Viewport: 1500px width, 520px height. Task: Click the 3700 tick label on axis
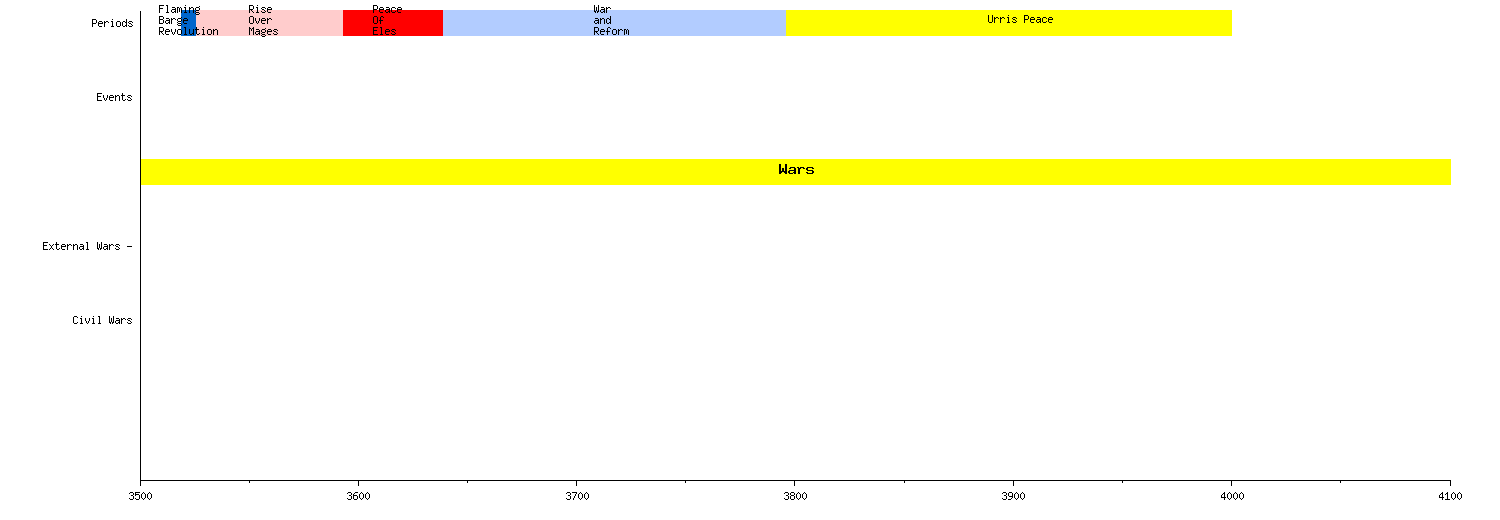pyautogui.click(x=577, y=496)
